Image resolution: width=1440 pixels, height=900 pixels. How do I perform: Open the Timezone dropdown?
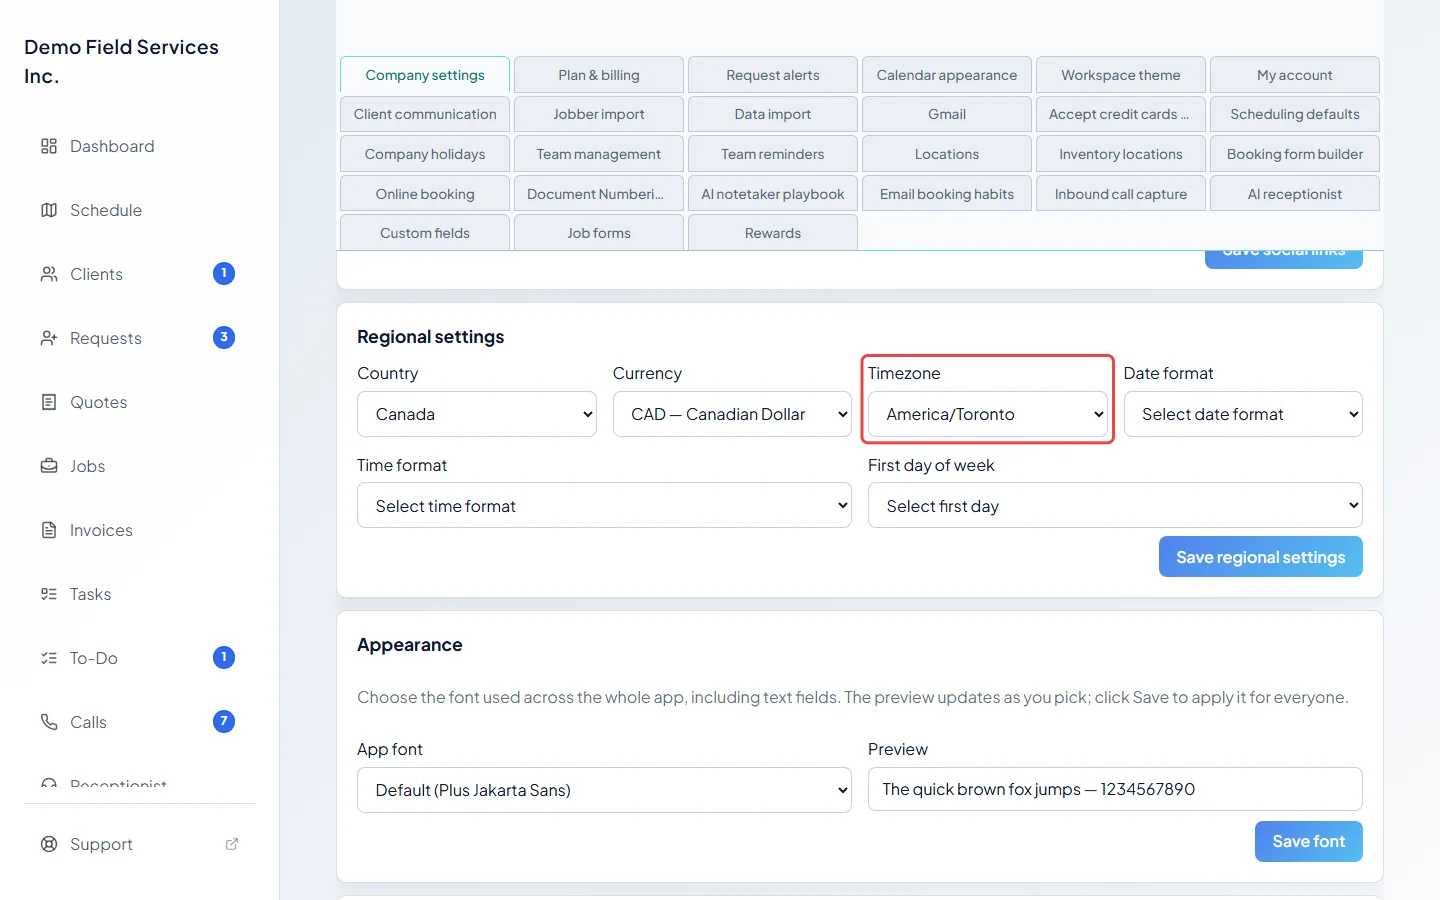[988, 414]
